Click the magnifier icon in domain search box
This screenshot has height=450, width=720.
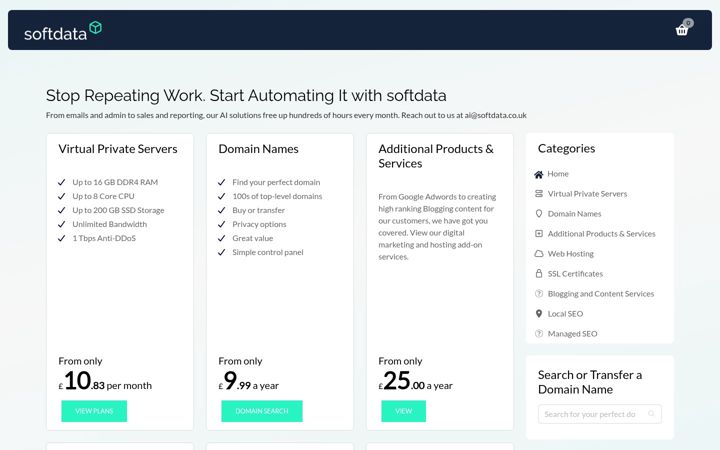651,414
